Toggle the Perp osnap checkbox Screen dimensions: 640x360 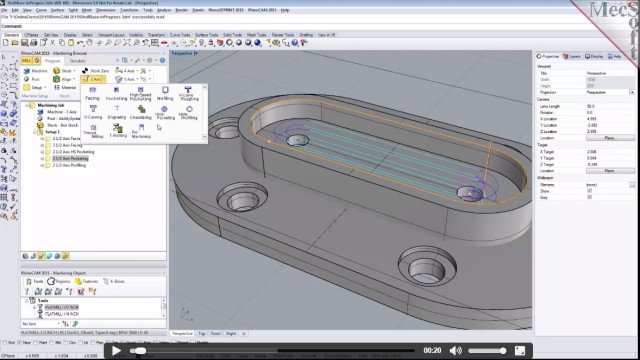(93, 342)
